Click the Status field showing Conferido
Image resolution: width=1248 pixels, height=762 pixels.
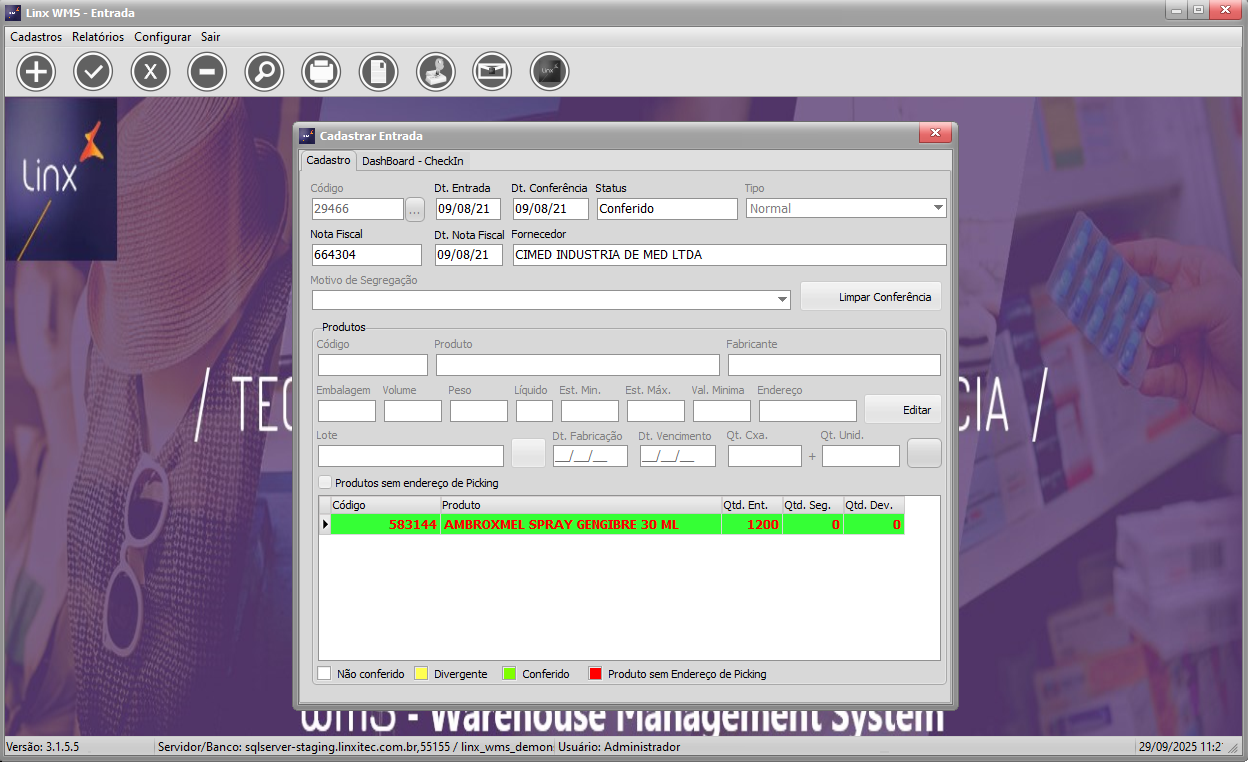(667, 209)
